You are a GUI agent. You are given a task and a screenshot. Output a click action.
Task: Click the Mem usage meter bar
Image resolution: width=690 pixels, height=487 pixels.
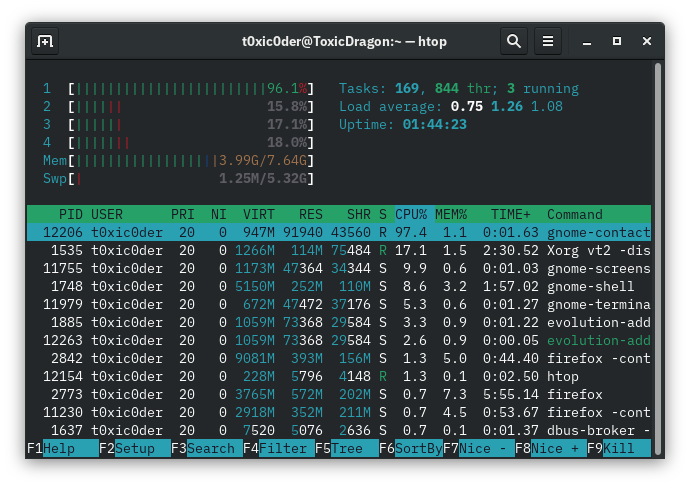178,161
